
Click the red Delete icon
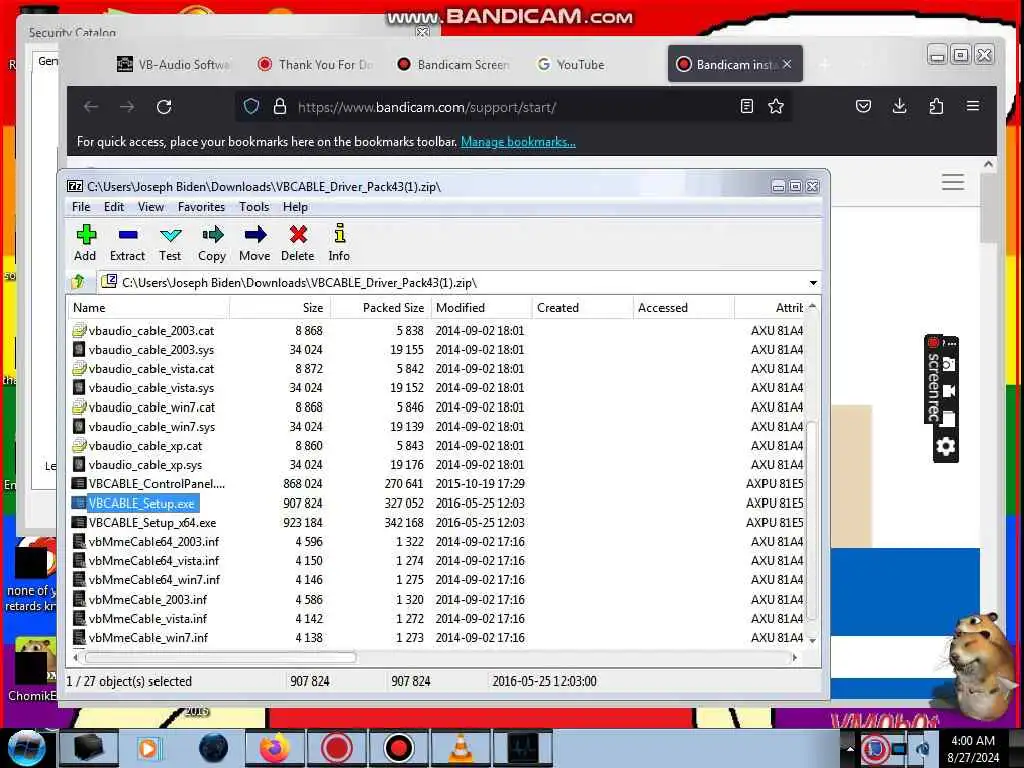point(298,243)
